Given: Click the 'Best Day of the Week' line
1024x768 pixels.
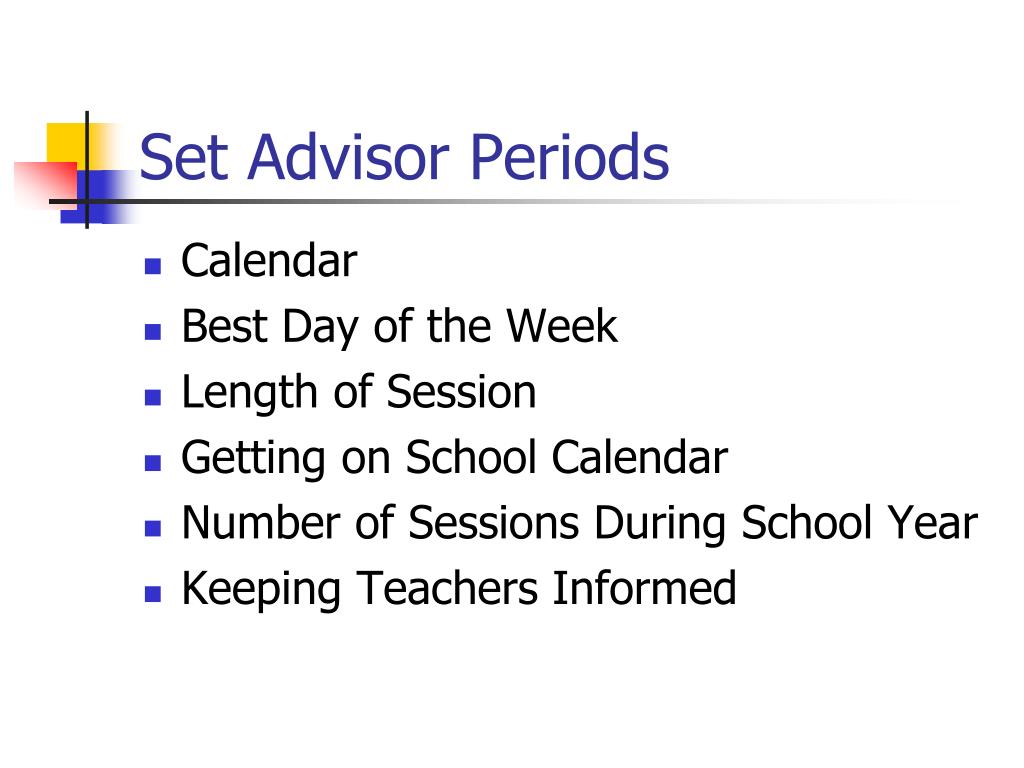Looking at the screenshot, I should pyautogui.click(x=399, y=326).
